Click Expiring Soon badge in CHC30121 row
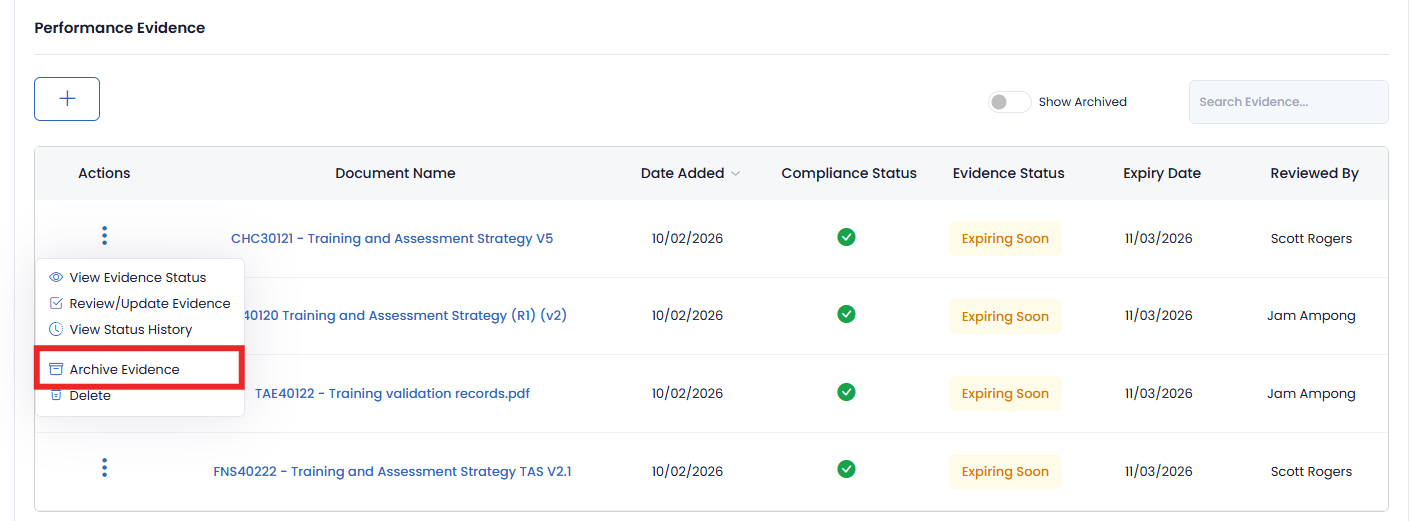1411x521 pixels. [x=1005, y=239]
